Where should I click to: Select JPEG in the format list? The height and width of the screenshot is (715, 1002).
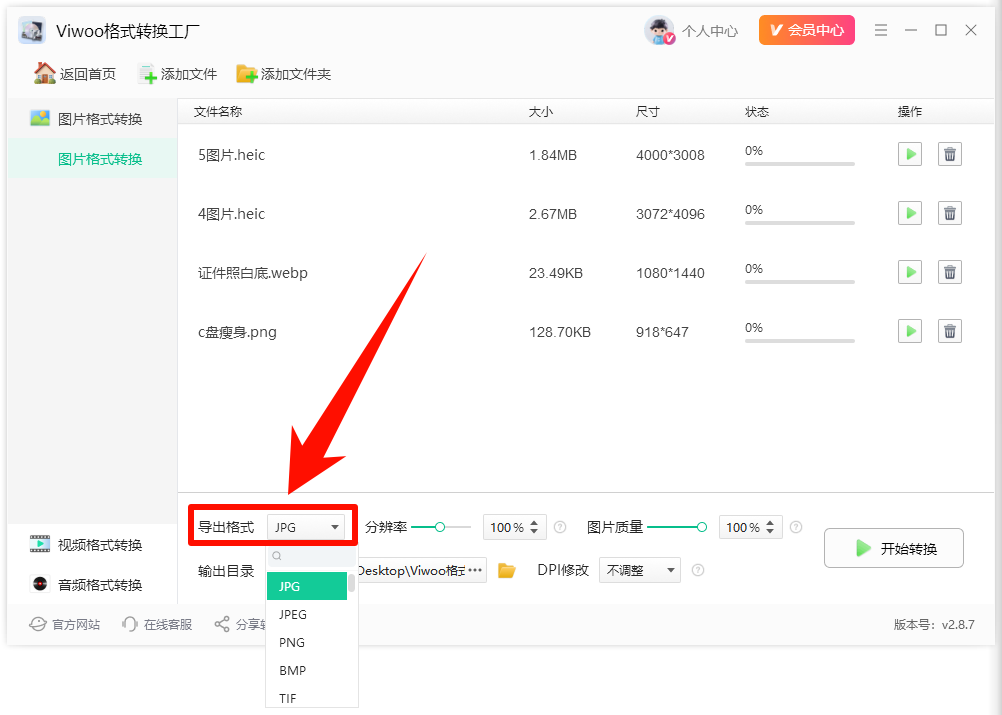(307, 614)
